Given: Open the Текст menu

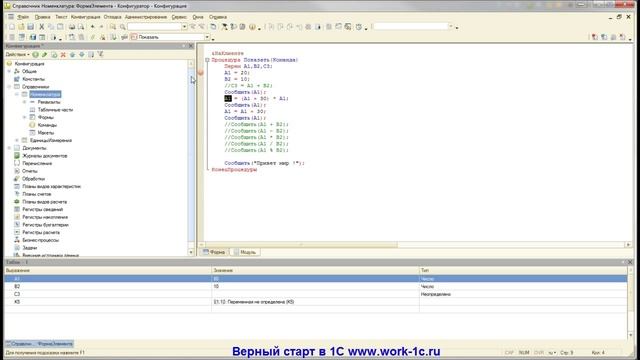Looking at the screenshot, I should (61, 17).
